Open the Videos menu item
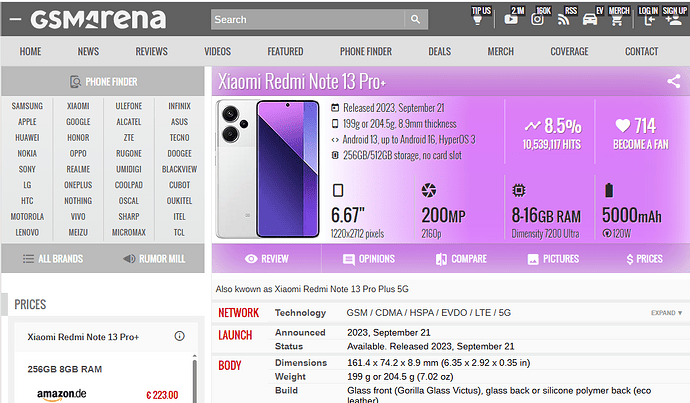 click(x=217, y=51)
